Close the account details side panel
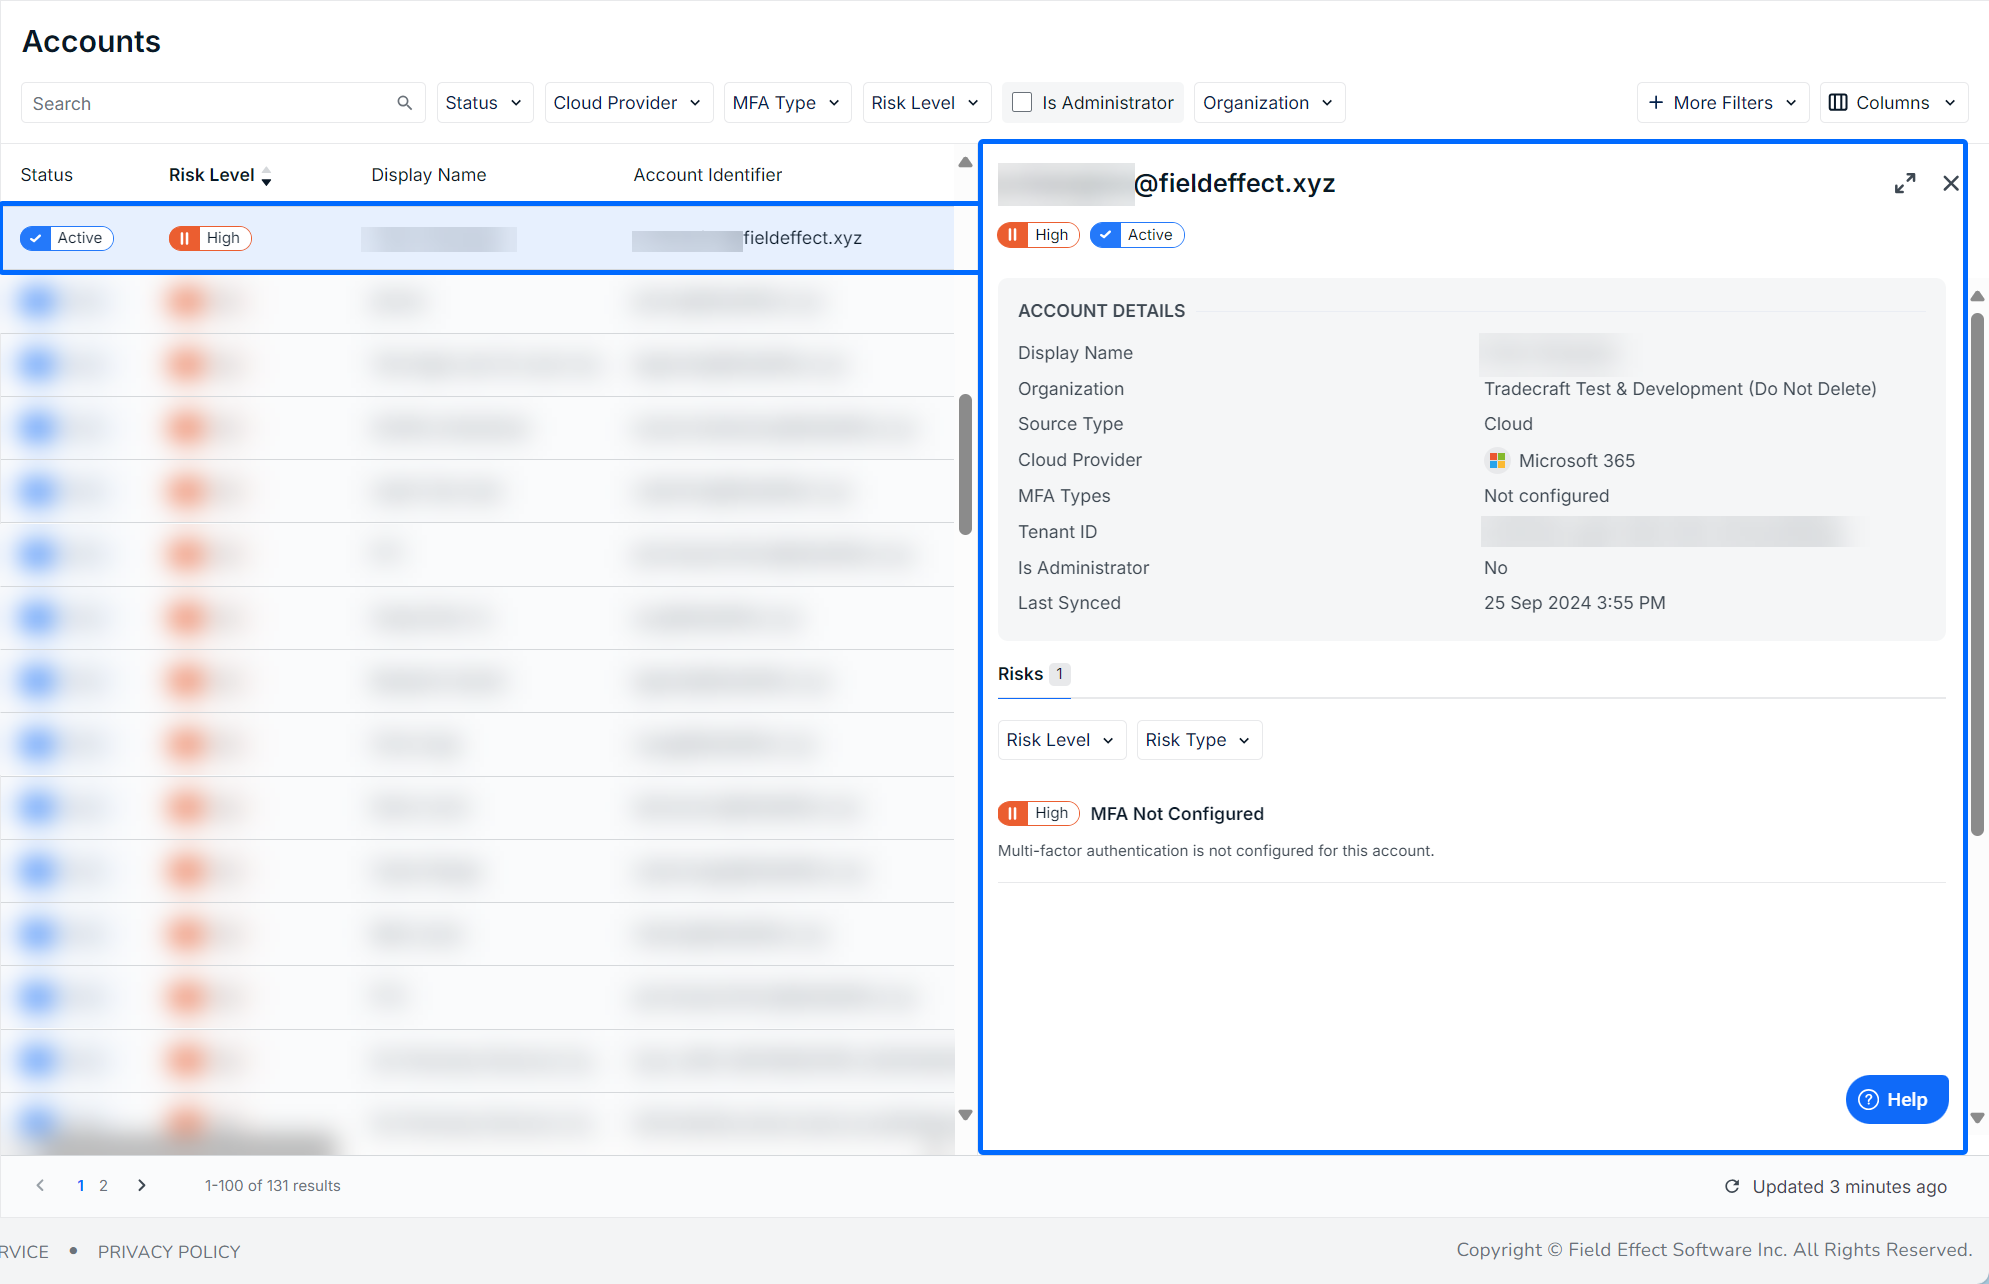1989x1284 pixels. tap(1950, 183)
